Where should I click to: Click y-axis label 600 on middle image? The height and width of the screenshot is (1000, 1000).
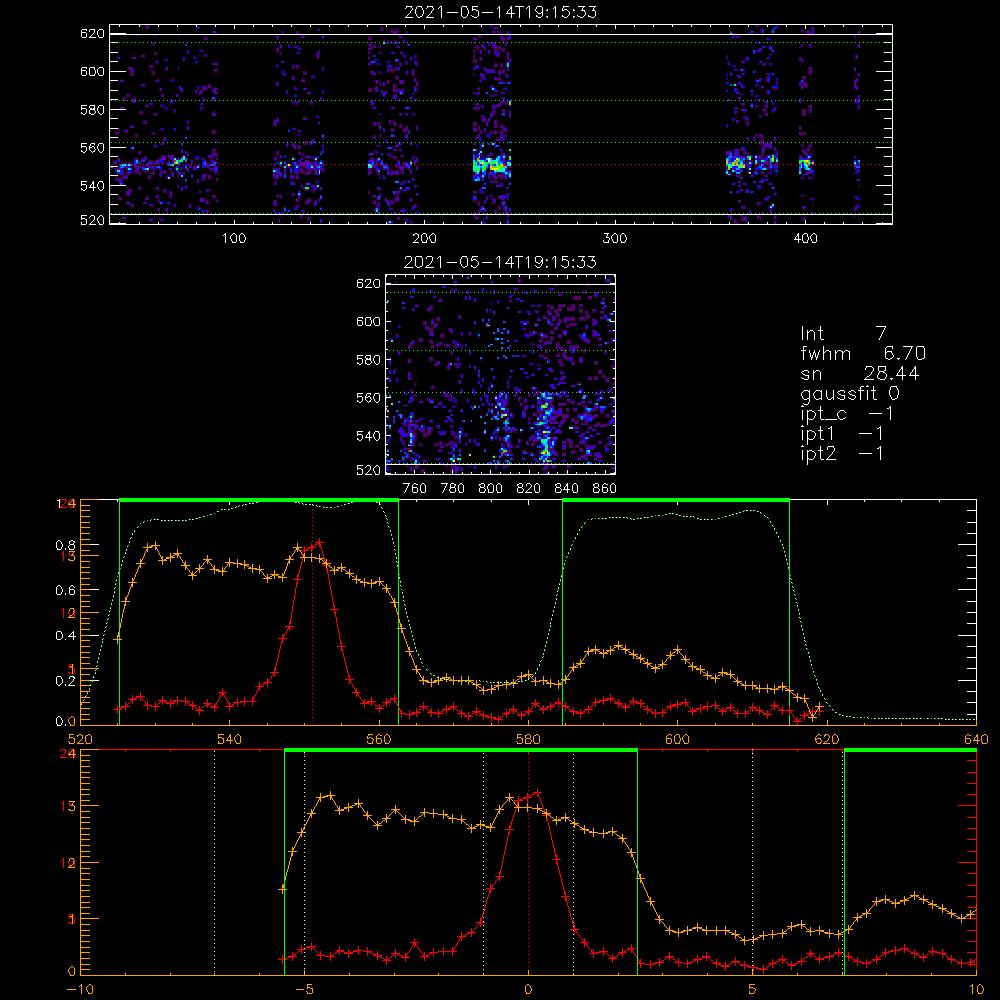(x=368, y=321)
